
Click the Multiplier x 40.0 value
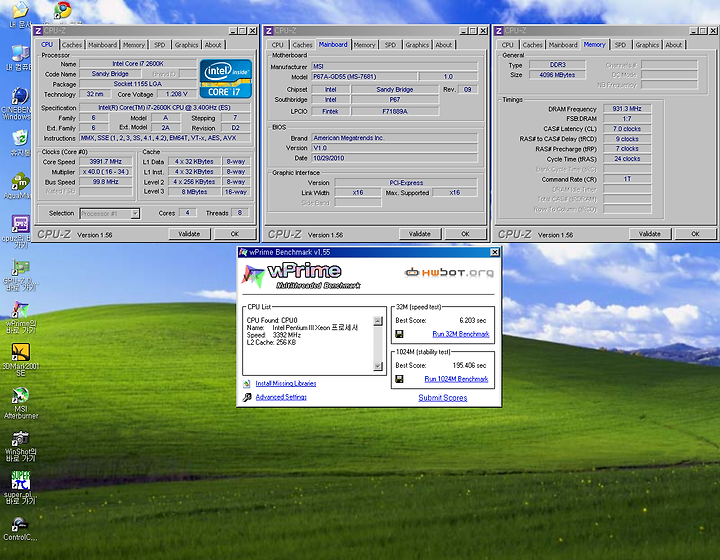point(106,172)
